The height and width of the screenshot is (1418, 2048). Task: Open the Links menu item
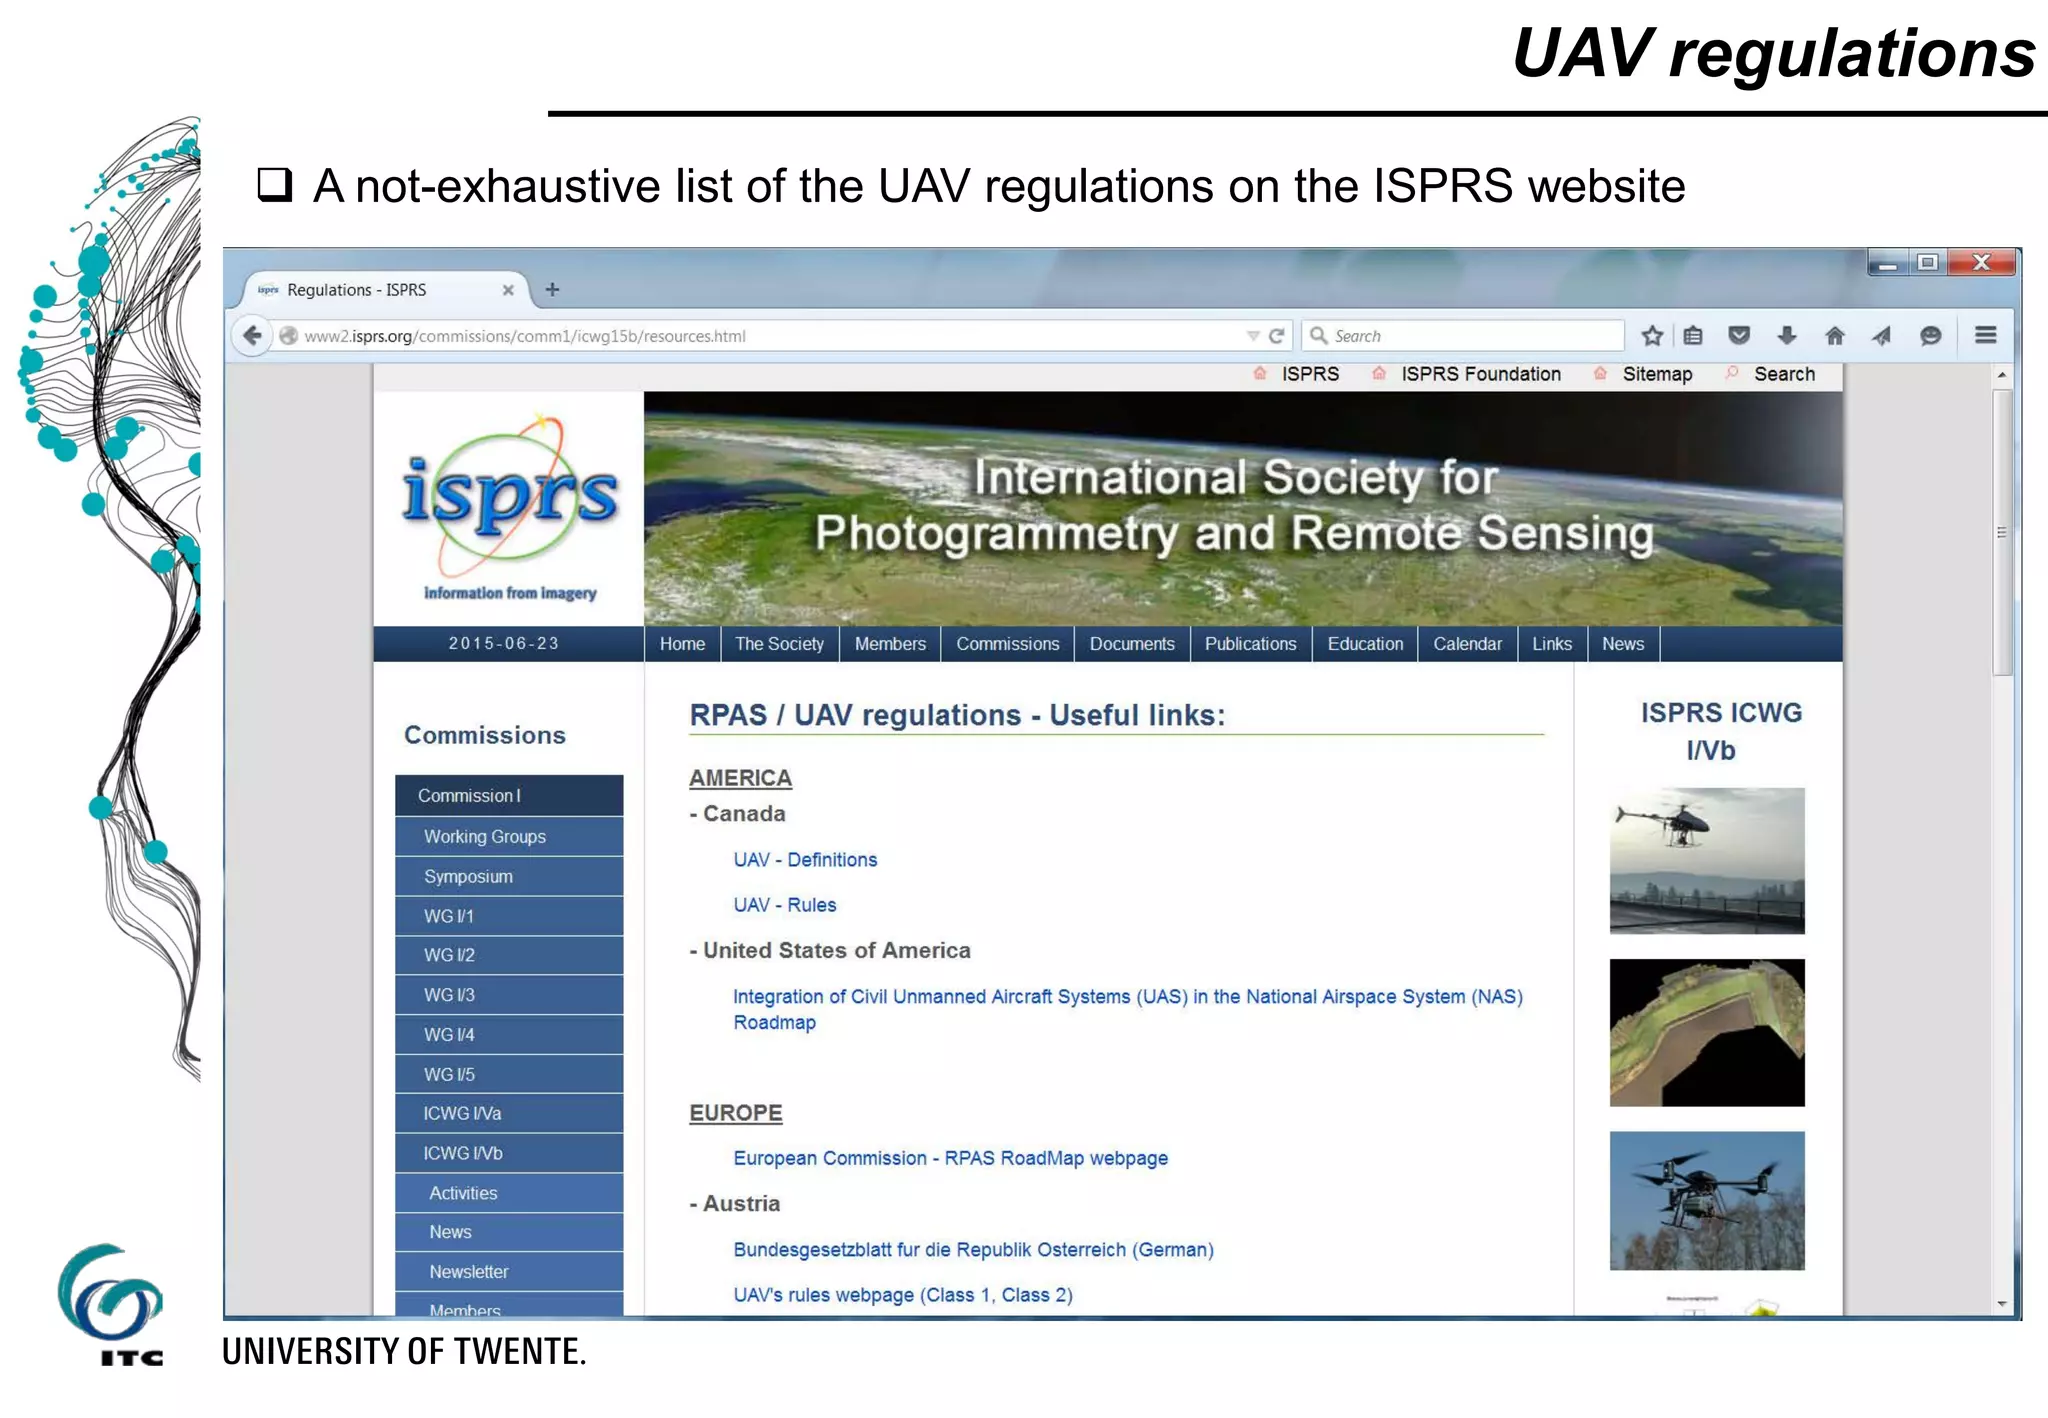point(1552,644)
